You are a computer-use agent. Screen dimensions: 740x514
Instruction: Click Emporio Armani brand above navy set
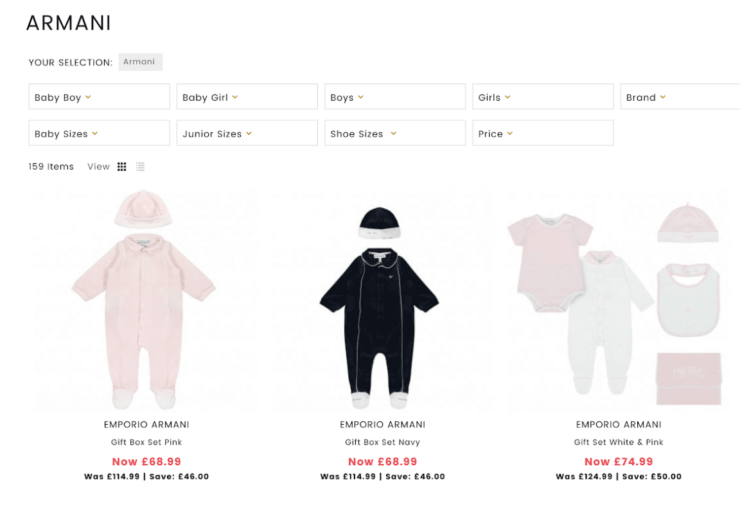coord(382,425)
